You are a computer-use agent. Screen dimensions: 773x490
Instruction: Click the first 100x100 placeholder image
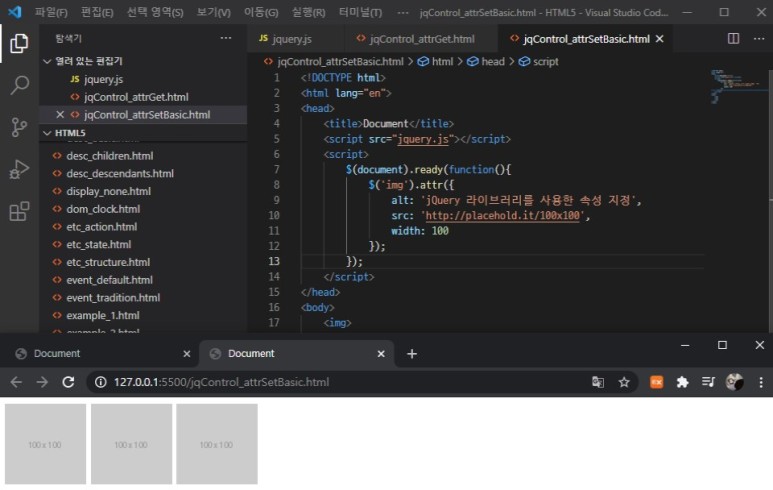(x=45, y=444)
